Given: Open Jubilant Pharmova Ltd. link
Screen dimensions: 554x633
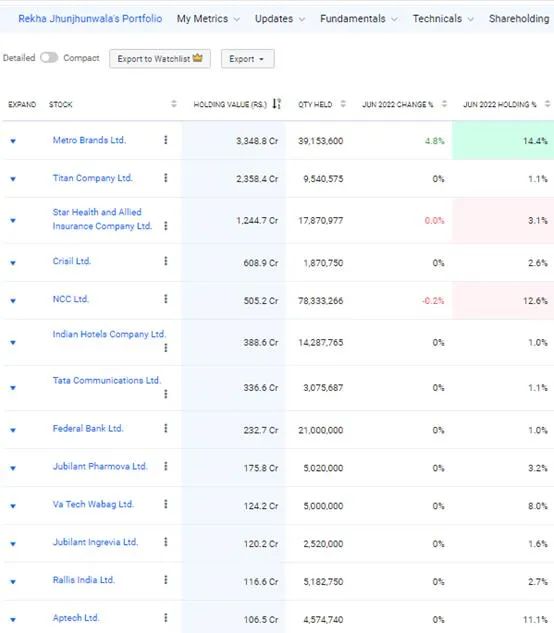Looking at the screenshot, I should point(100,466).
